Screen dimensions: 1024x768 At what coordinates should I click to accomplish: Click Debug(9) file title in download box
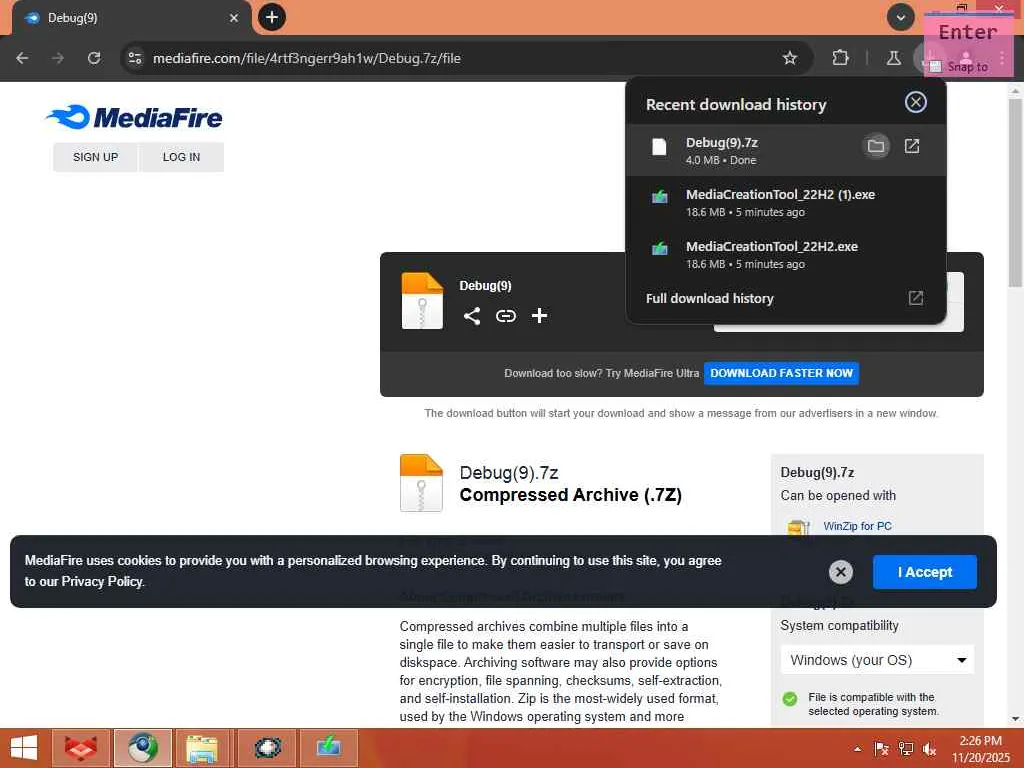coord(485,285)
